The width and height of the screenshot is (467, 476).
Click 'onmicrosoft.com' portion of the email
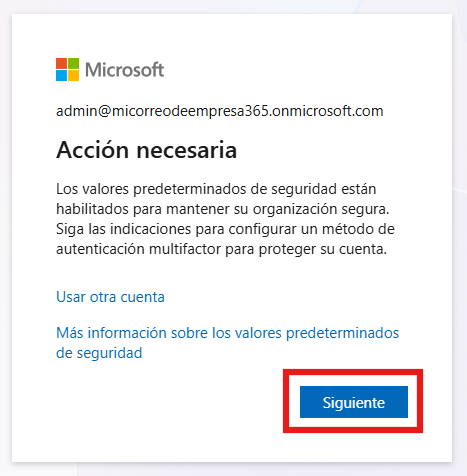click(x=328, y=111)
